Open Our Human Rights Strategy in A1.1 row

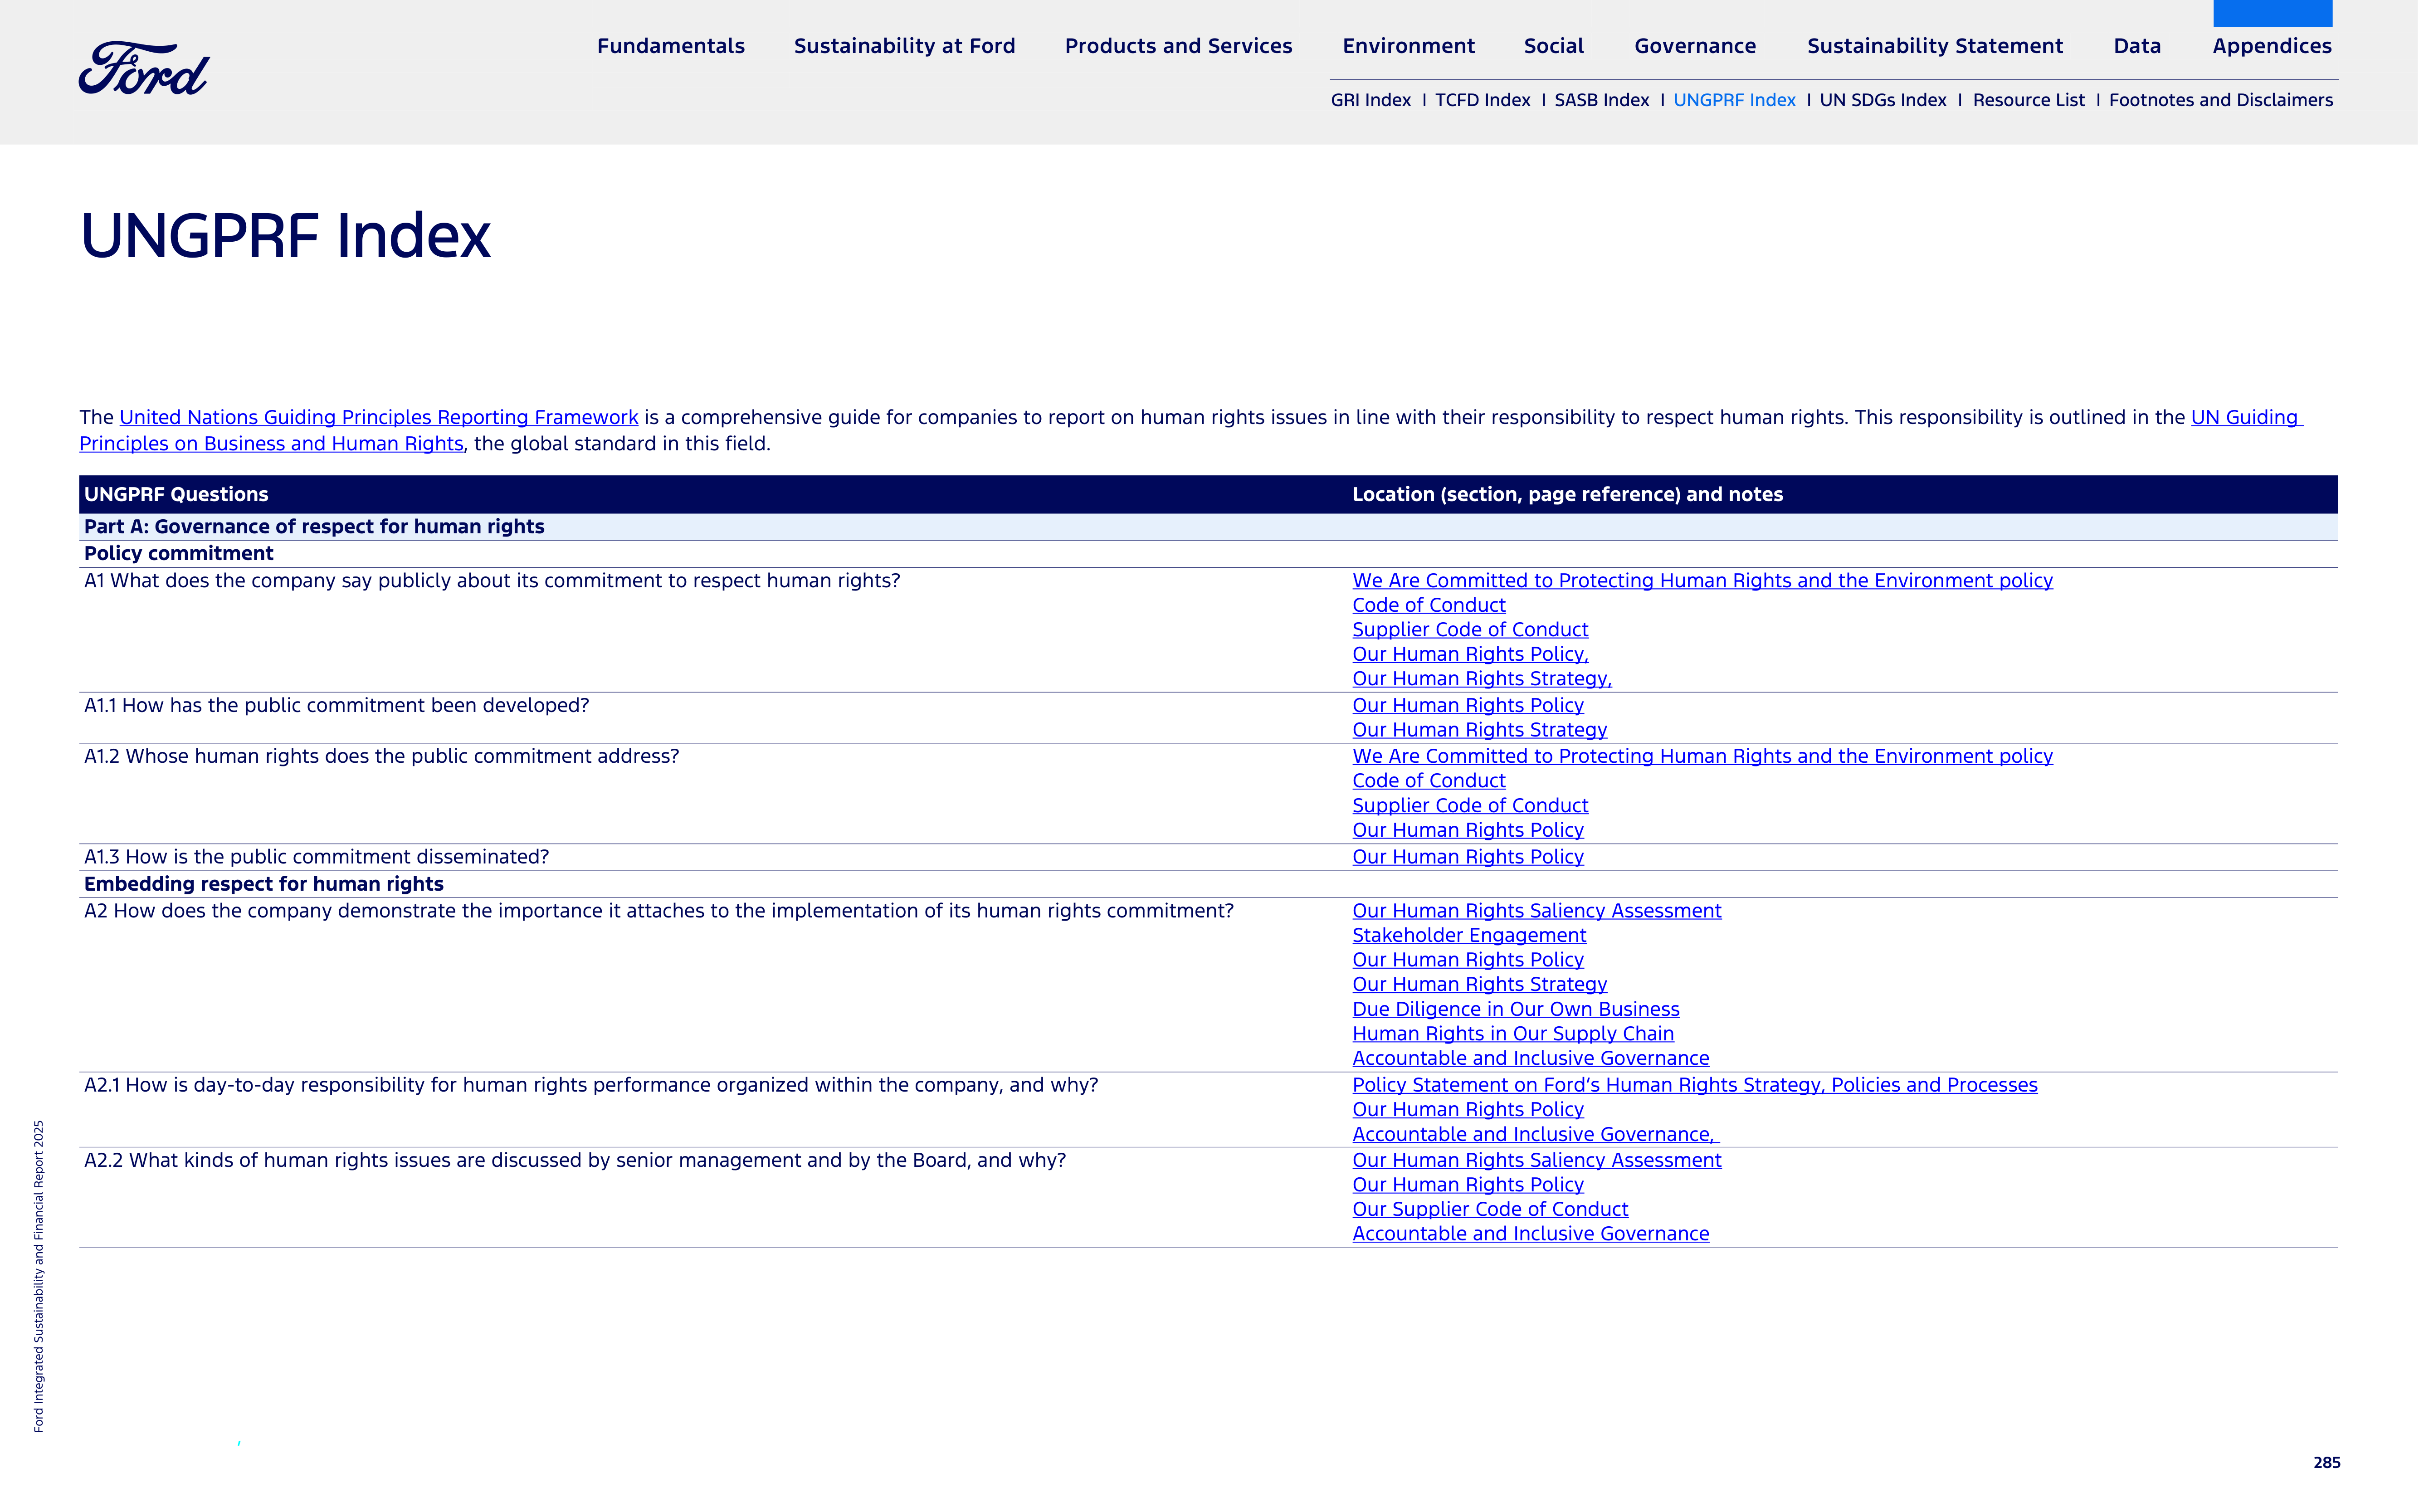(x=1479, y=730)
